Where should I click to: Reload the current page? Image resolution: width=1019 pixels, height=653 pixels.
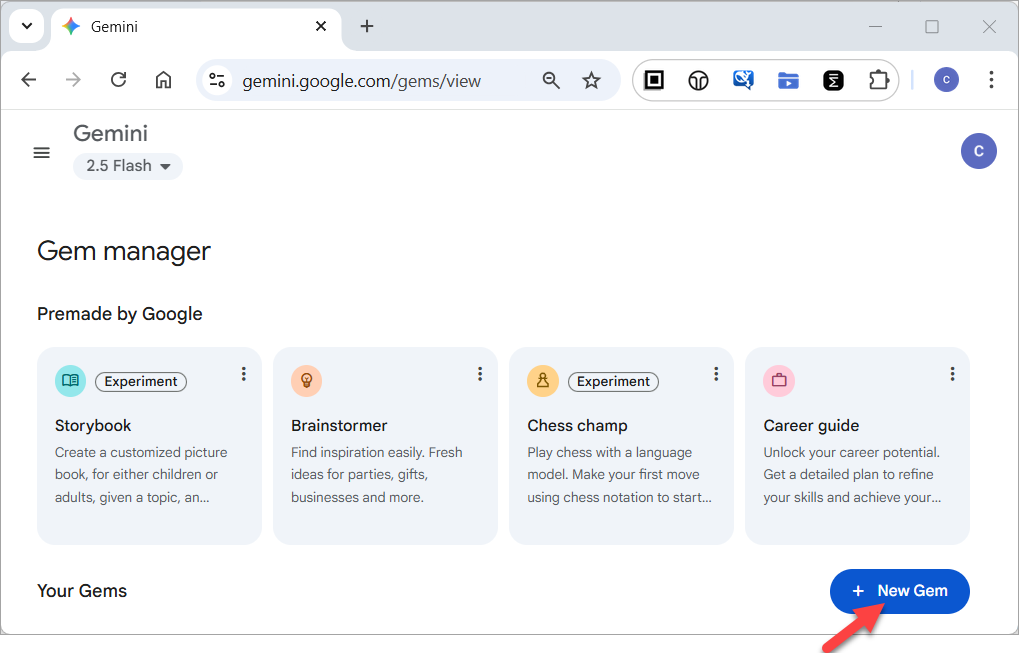pos(118,80)
